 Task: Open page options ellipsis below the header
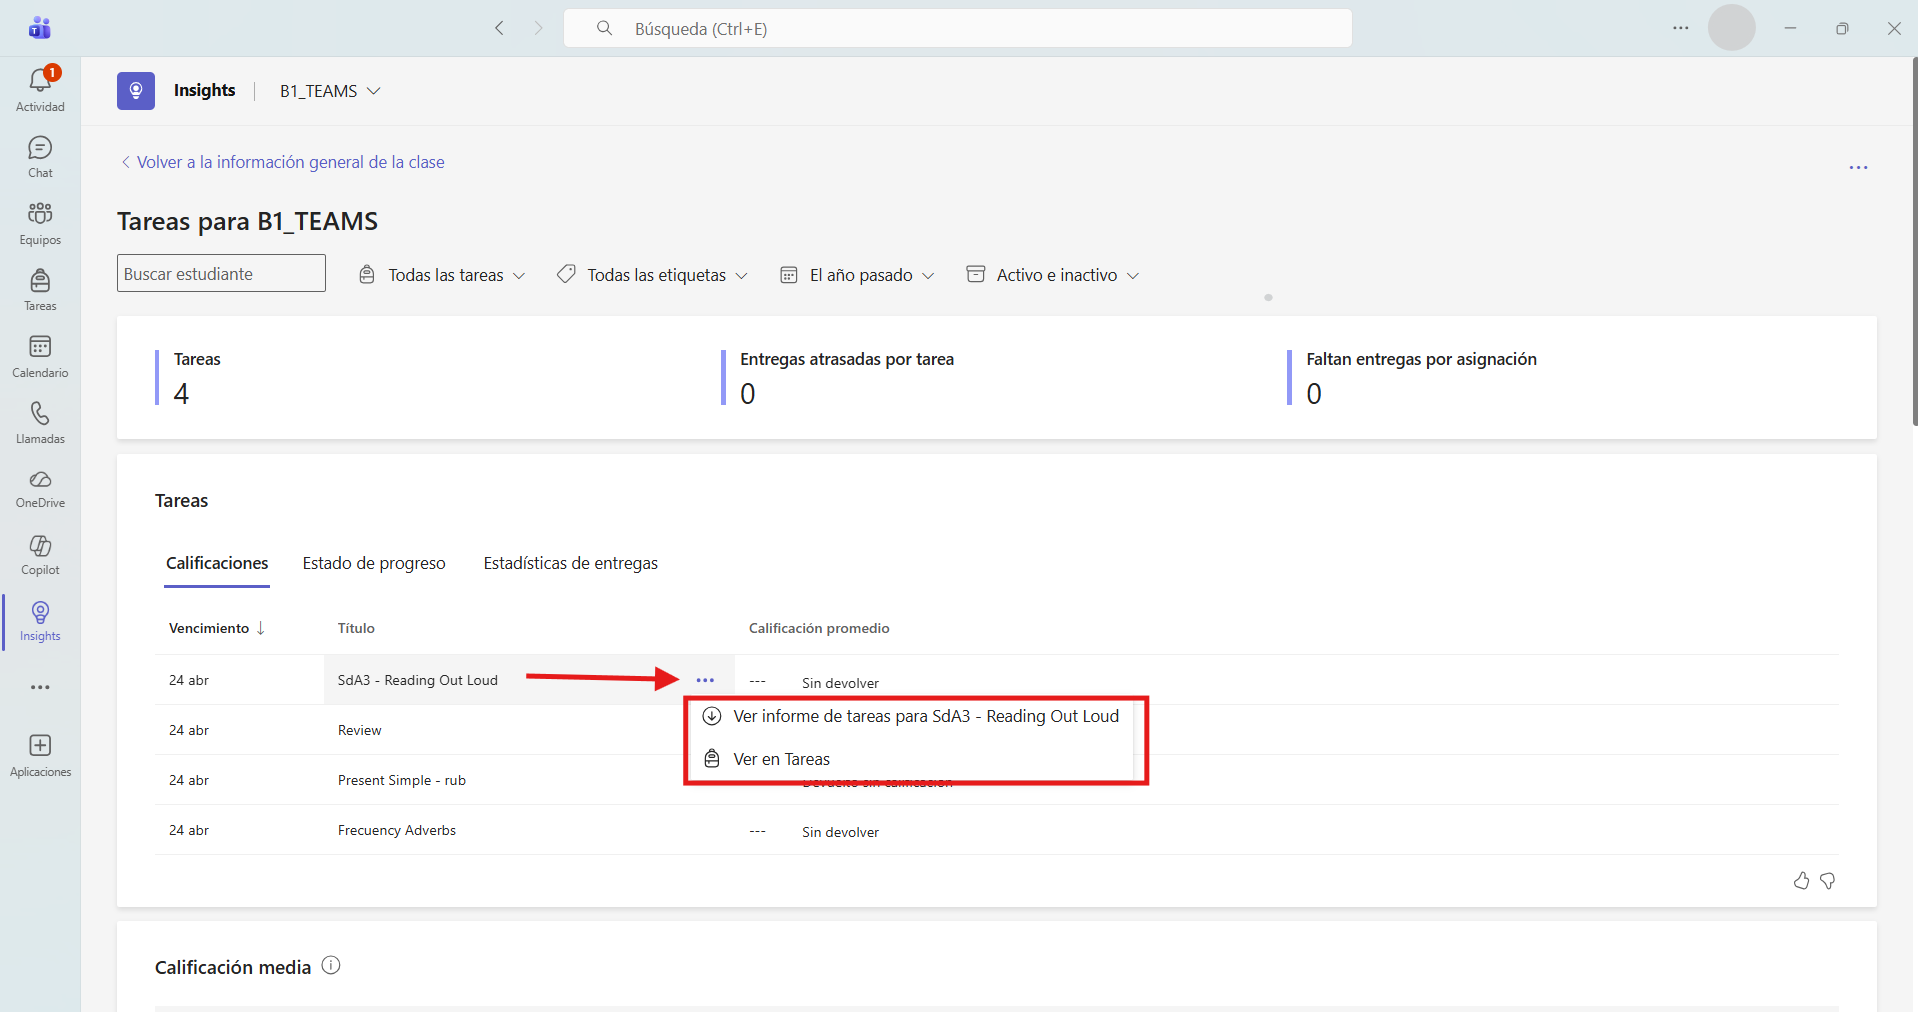click(1858, 168)
